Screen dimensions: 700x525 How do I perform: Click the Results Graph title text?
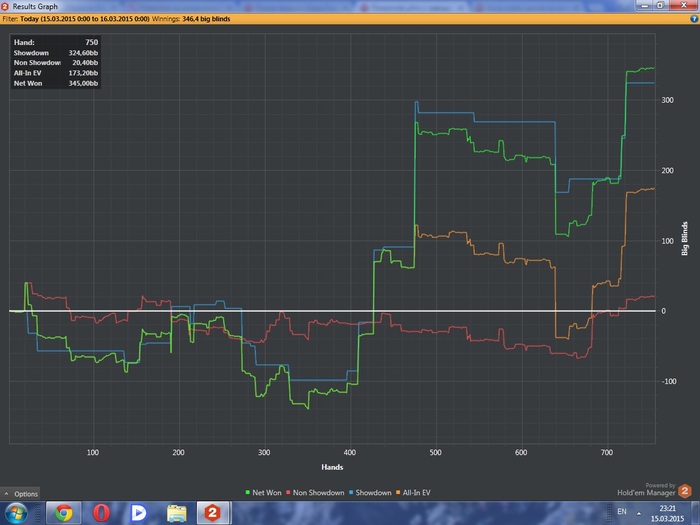point(35,6)
